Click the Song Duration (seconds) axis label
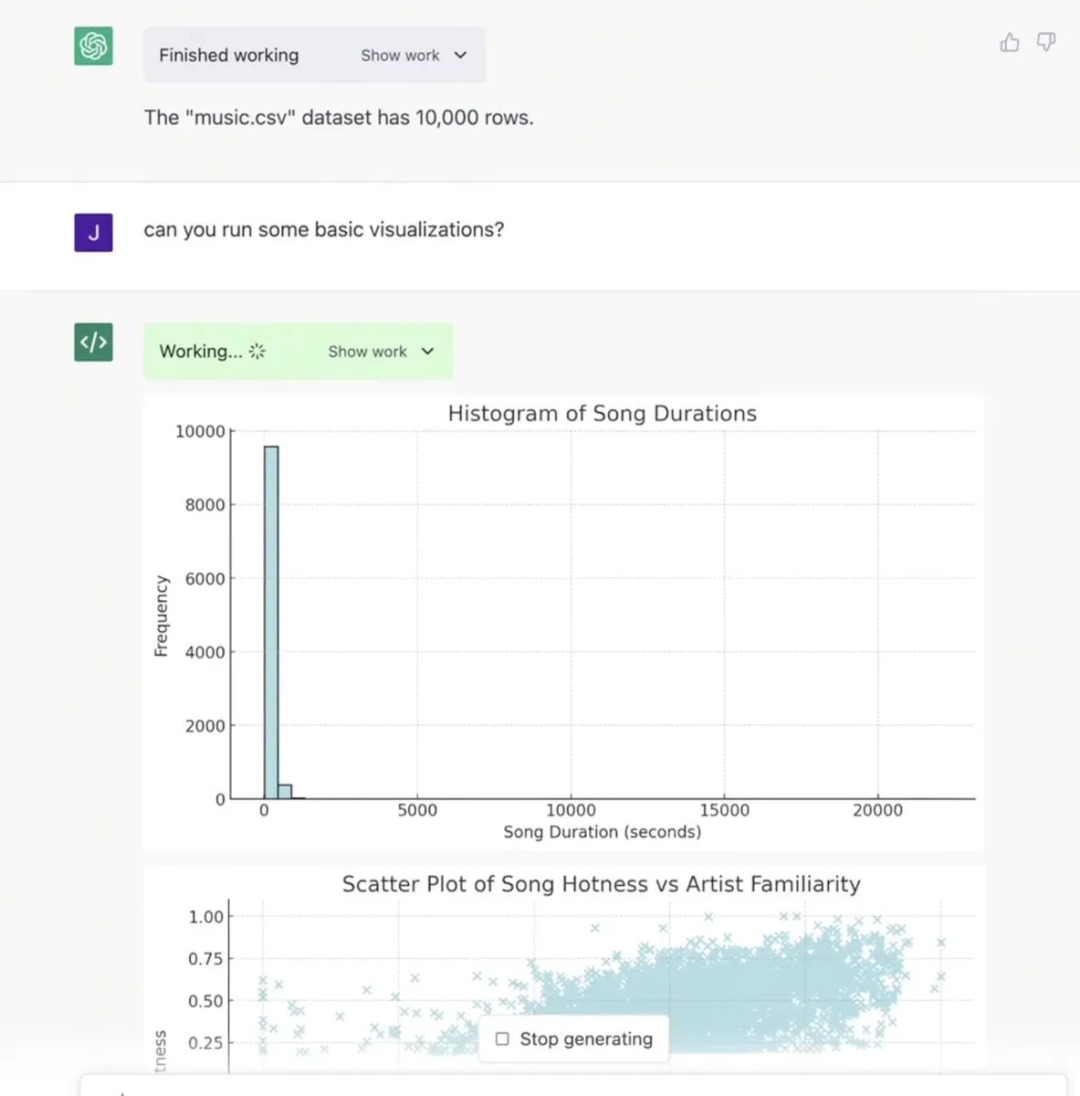The height and width of the screenshot is (1096, 1080). click(x=602, y=832)
